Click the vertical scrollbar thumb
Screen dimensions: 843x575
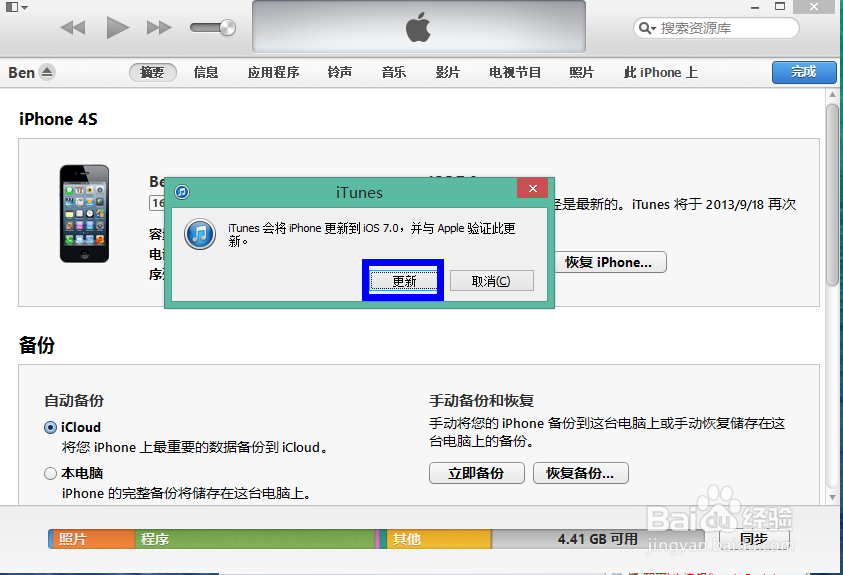[x=832, y=195]
